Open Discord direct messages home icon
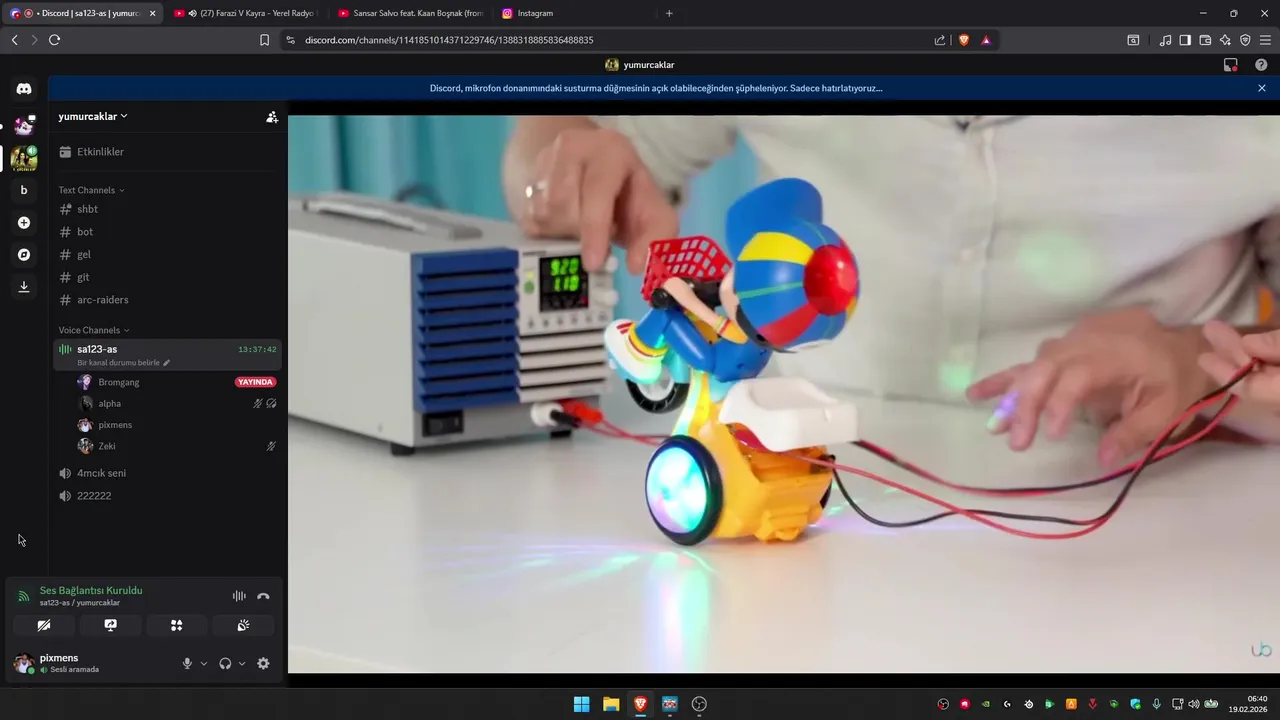Screen dimensions: 1280x720 tap(24, 89)
